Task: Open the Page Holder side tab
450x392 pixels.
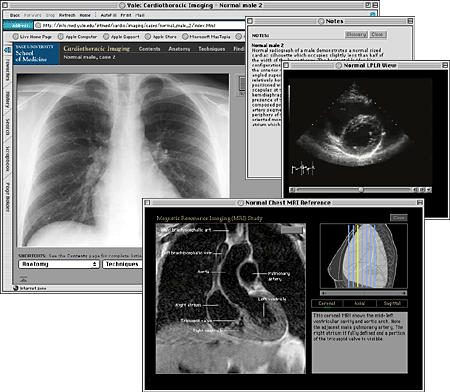Action: point(7,197)
